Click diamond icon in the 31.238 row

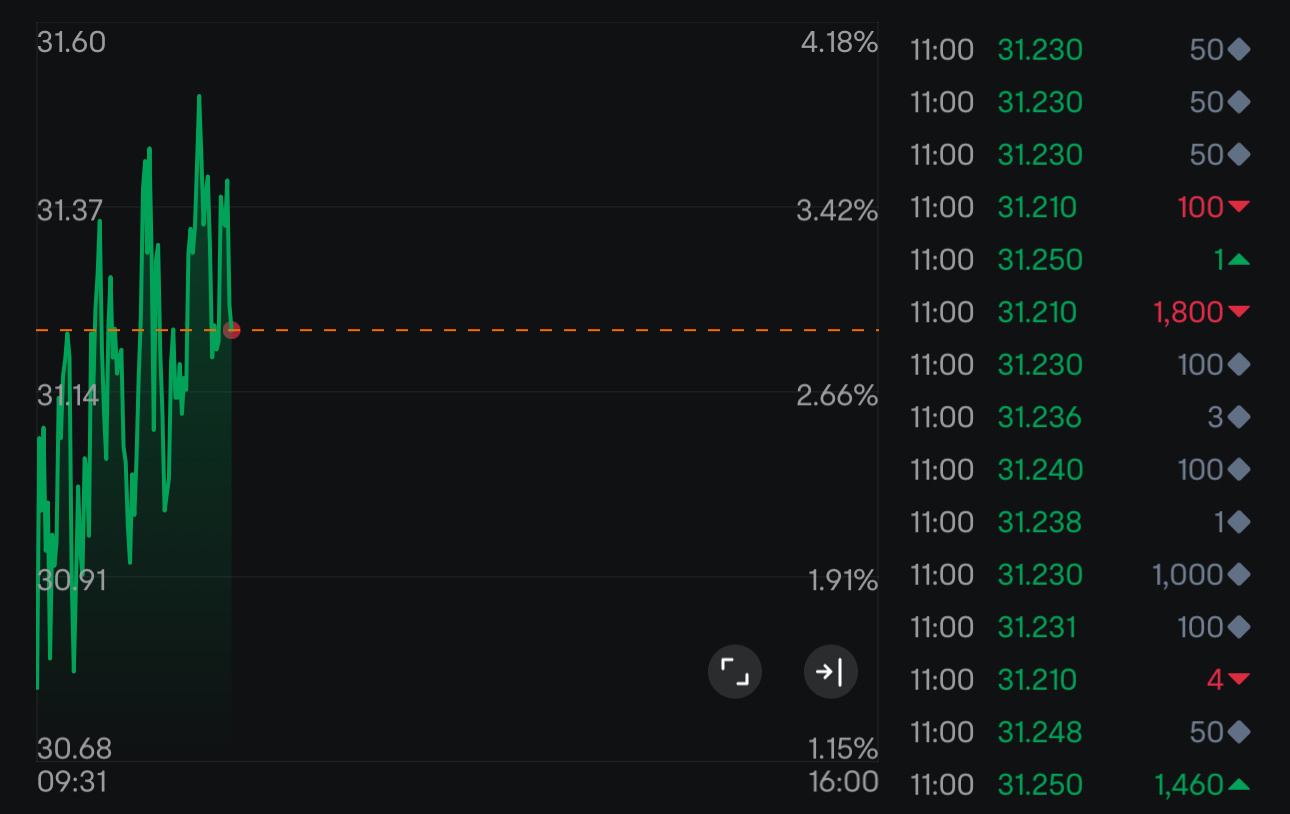1239,522
